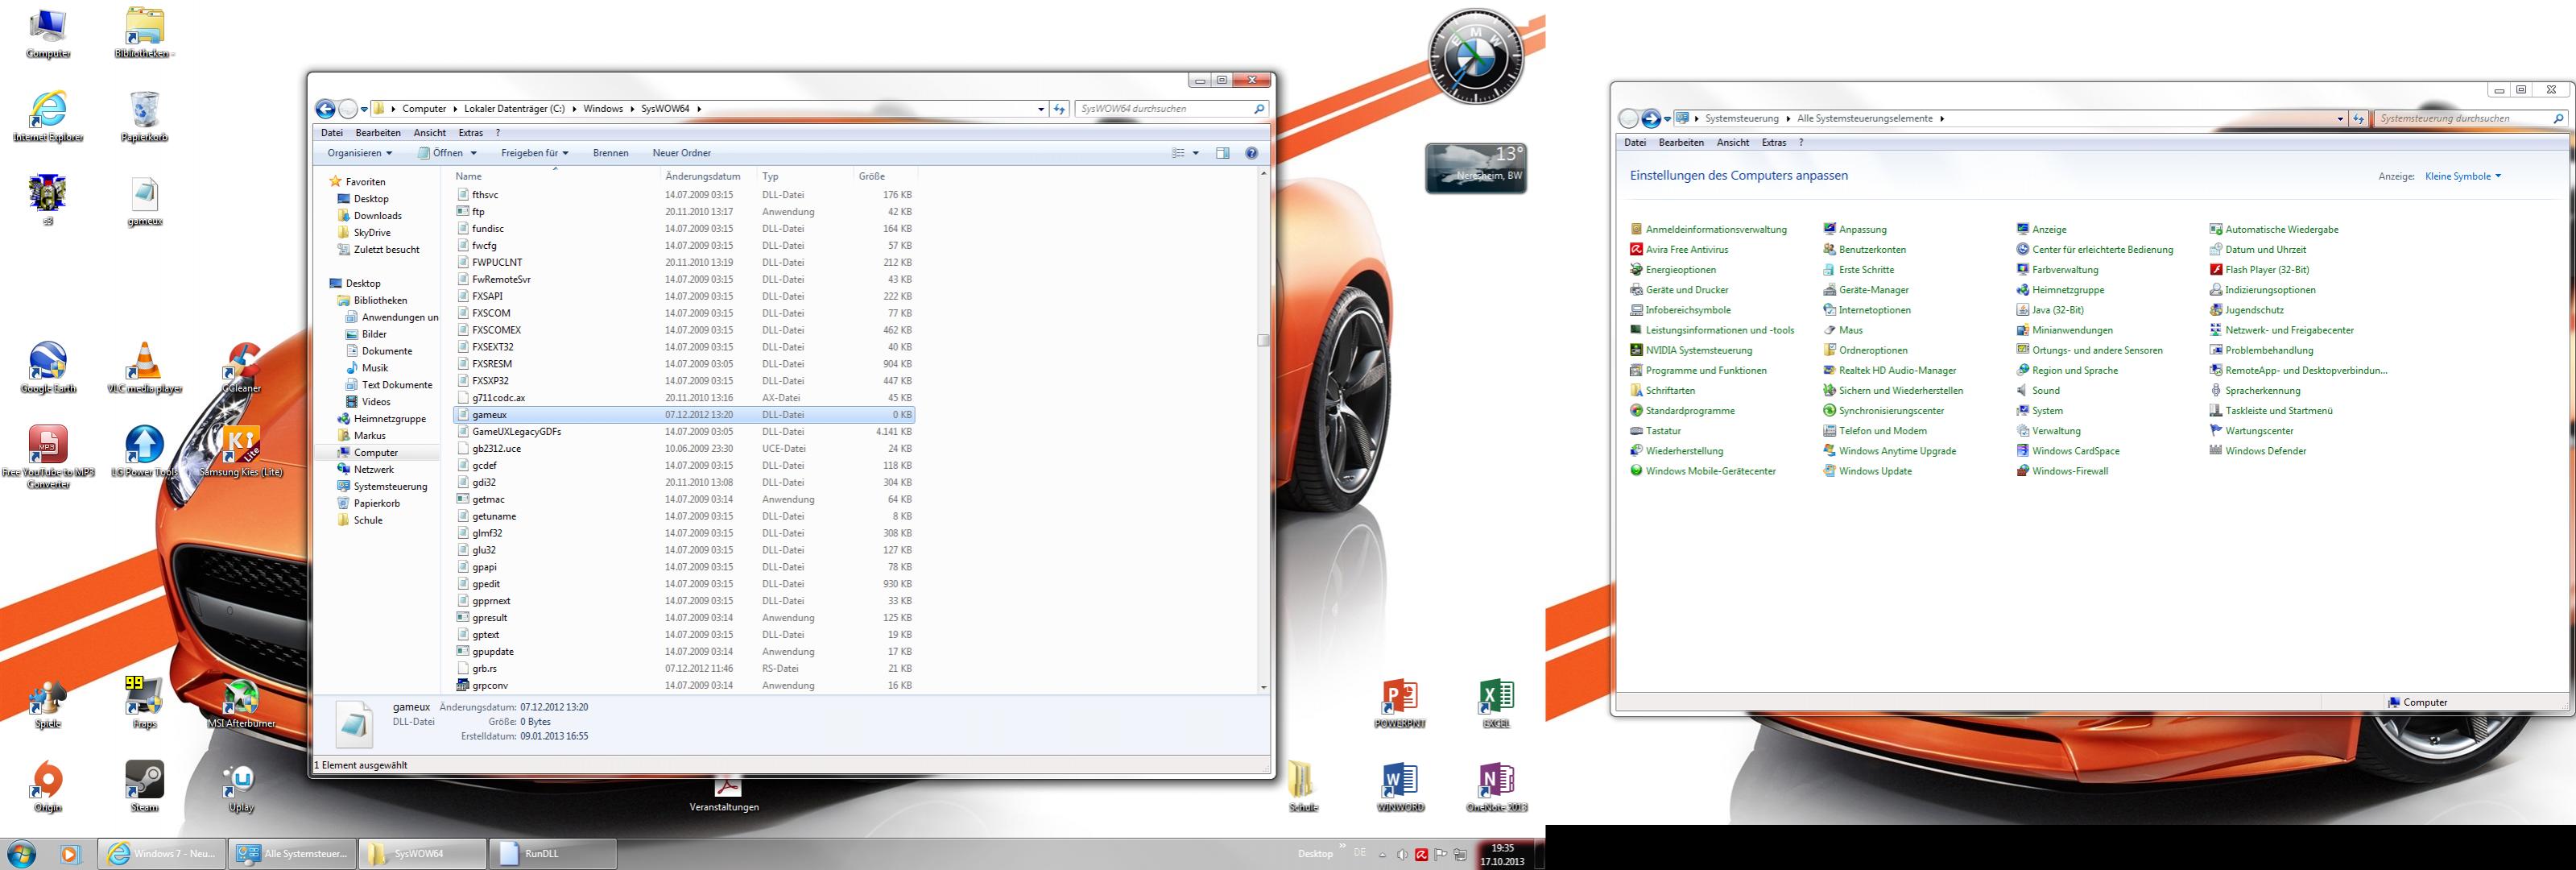Refresh the SysWOW64 folder address bar
This screenshot has width=2576, height=870.
1059,109
